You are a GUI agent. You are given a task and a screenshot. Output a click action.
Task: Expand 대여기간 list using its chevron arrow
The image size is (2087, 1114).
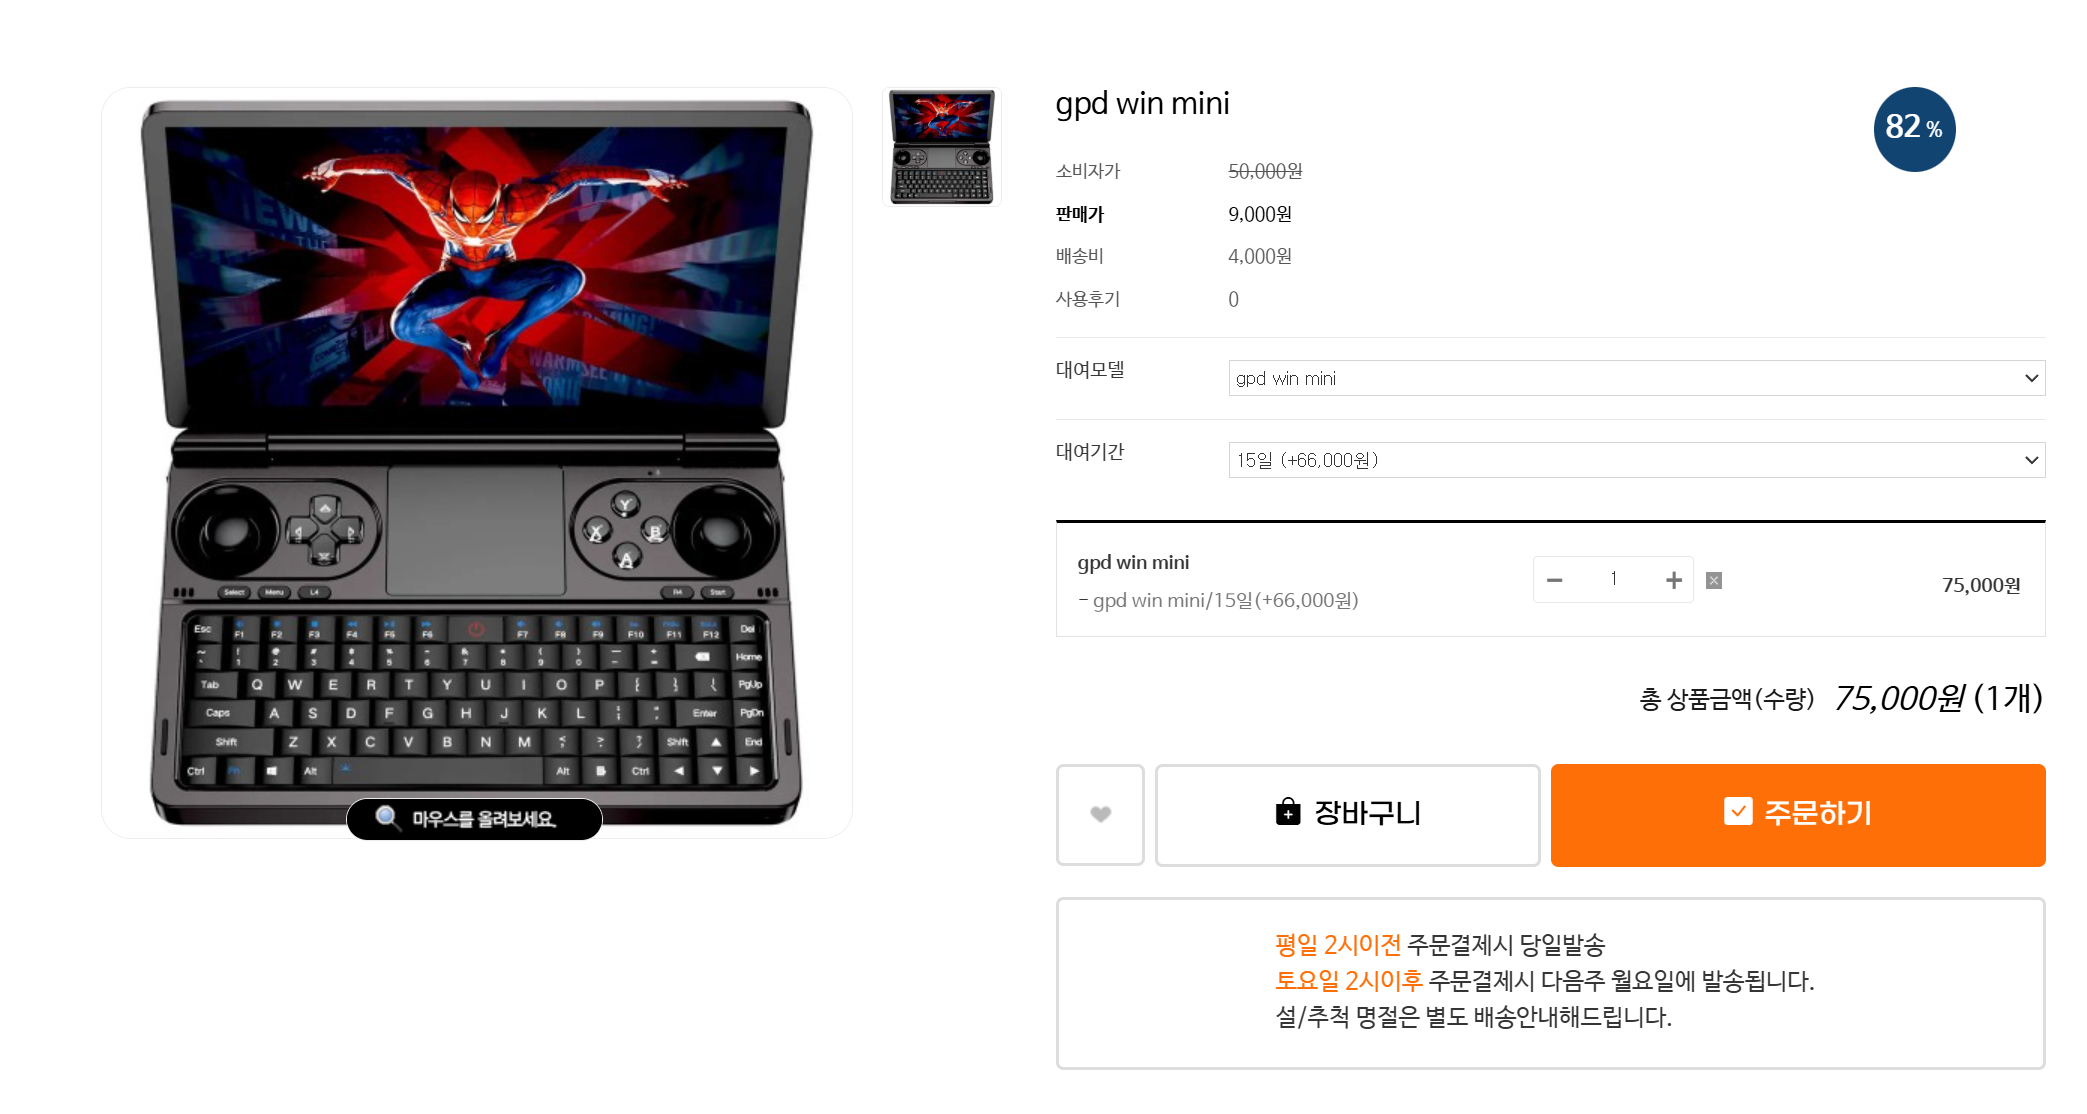[x=2031, y=460]
